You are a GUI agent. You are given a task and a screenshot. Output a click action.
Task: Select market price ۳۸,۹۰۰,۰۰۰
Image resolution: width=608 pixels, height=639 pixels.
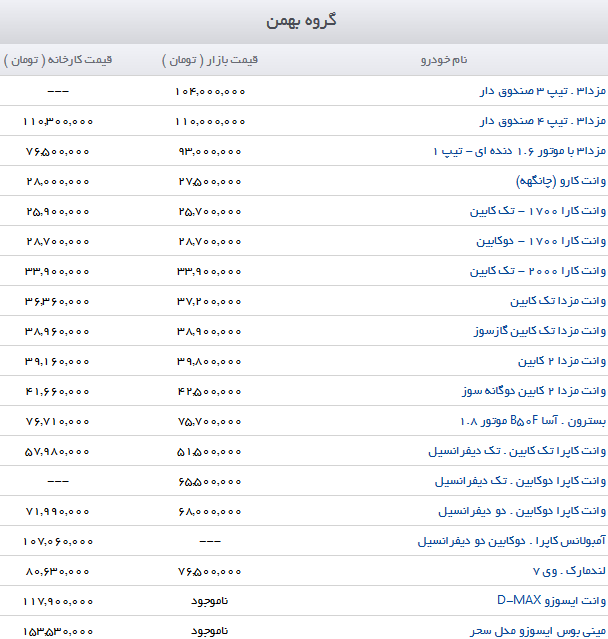pos(209,331)
